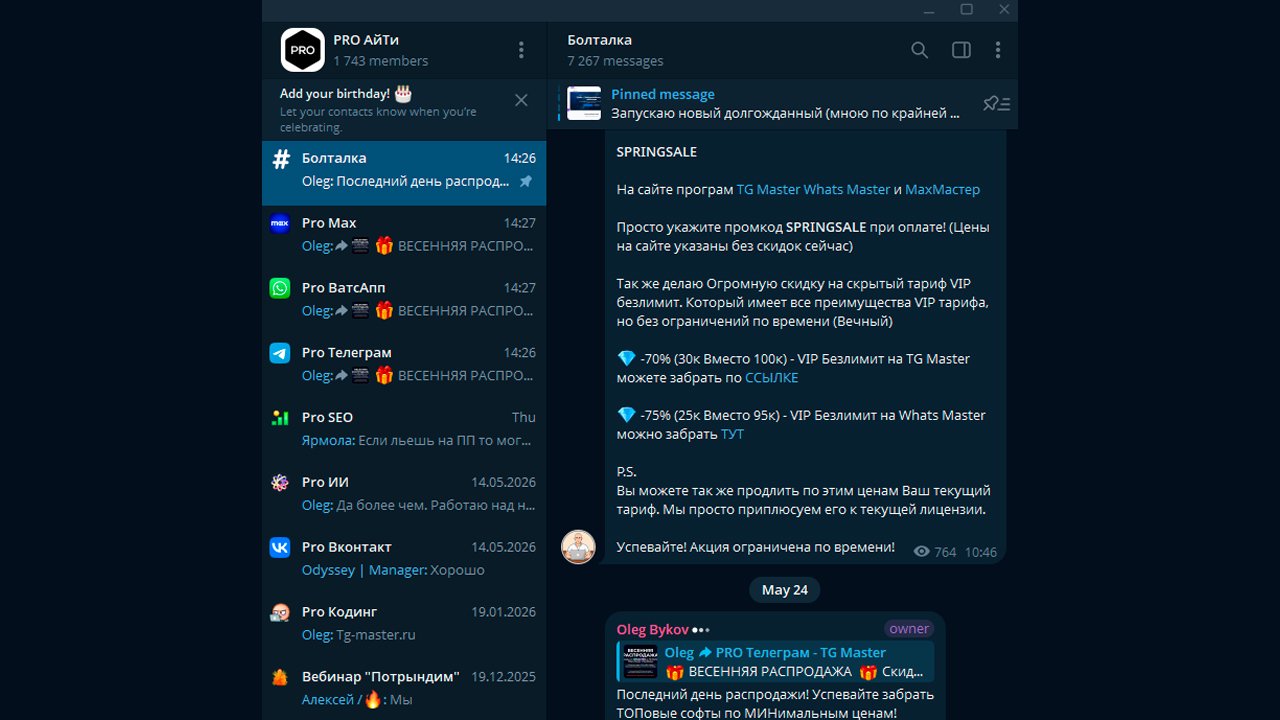
Task: Click the 7 267 messages subtitle
Action: pos(615,61)
